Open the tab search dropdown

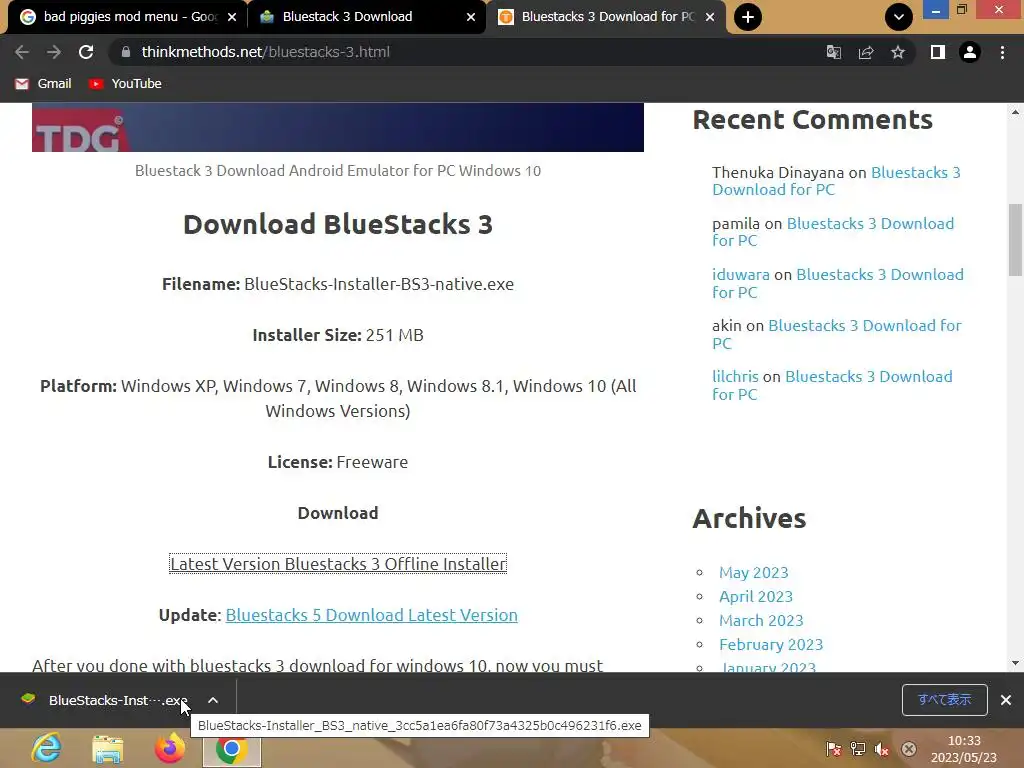899,17
